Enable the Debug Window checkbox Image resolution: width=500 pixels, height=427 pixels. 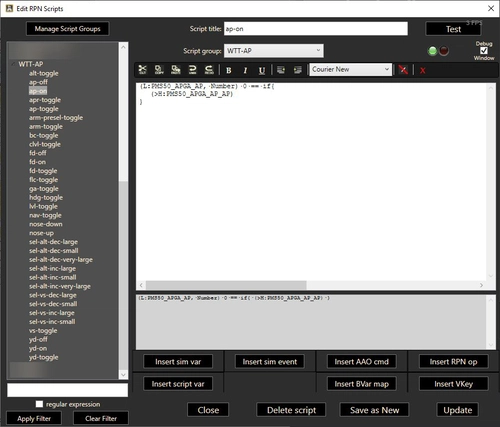(x=484, y=51)
